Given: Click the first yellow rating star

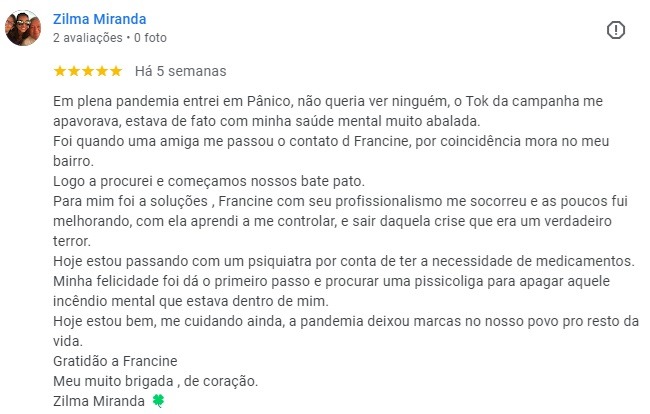Looking at the screenshot, I should pos(60,71).
